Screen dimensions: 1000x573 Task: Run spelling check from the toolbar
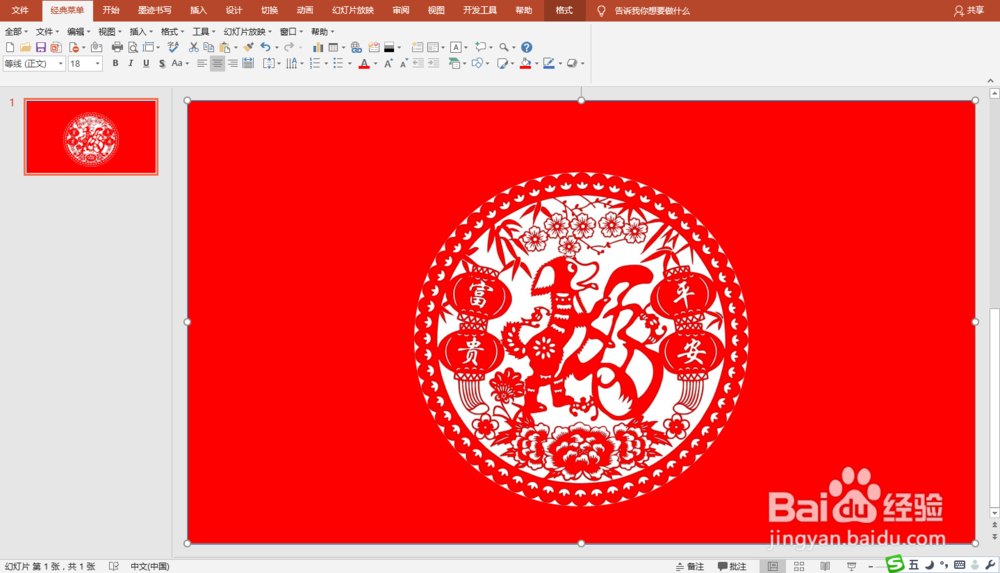[x=173, y=47]
